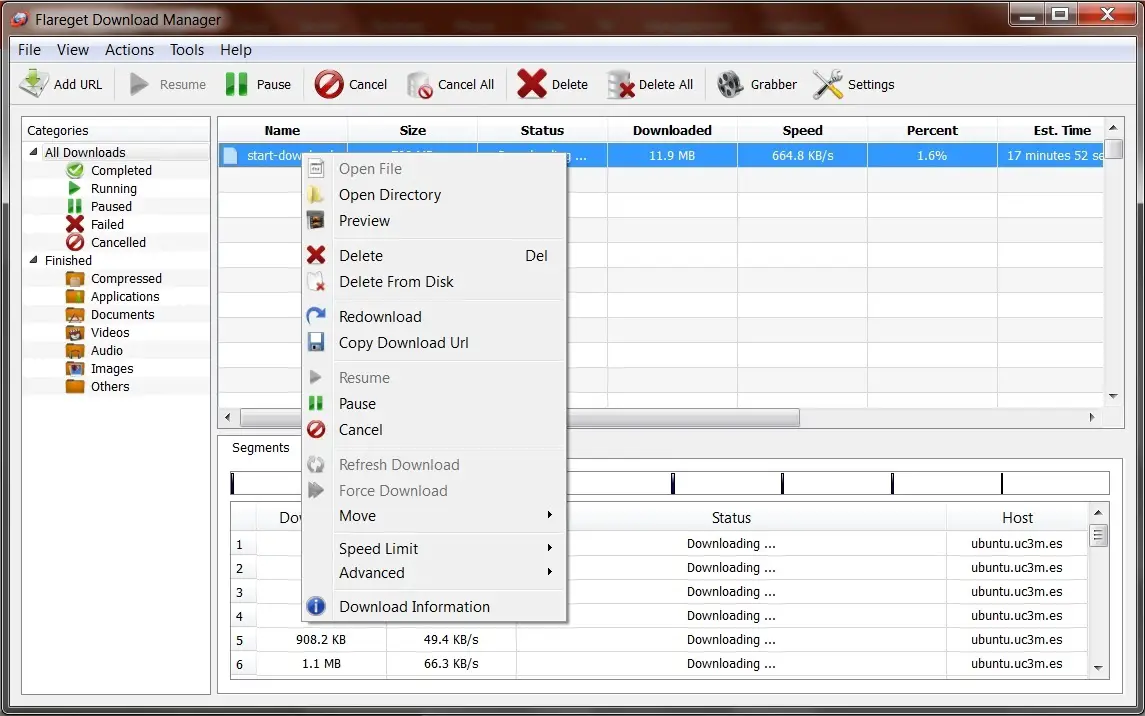Select the Images folder category

pyautogui.click(x=112, y=369)
